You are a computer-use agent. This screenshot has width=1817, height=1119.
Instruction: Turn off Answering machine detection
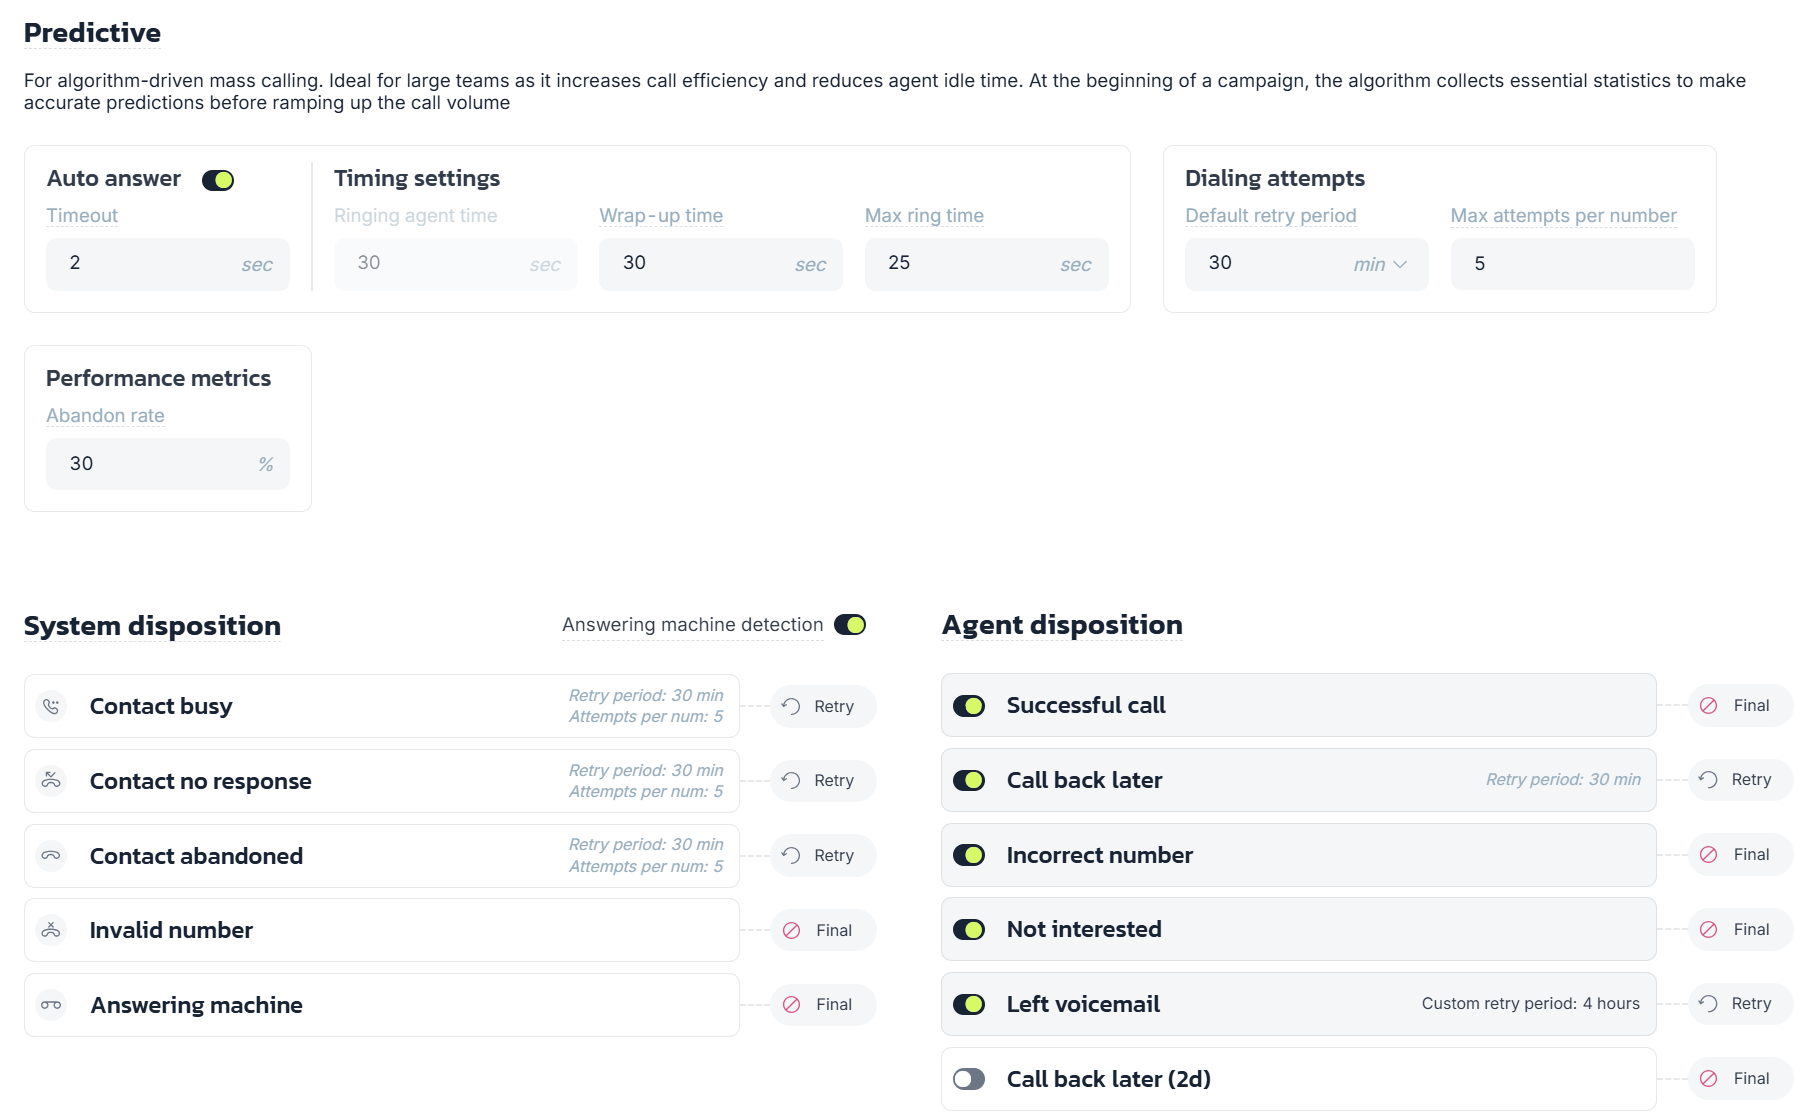[x=850, y=625]
